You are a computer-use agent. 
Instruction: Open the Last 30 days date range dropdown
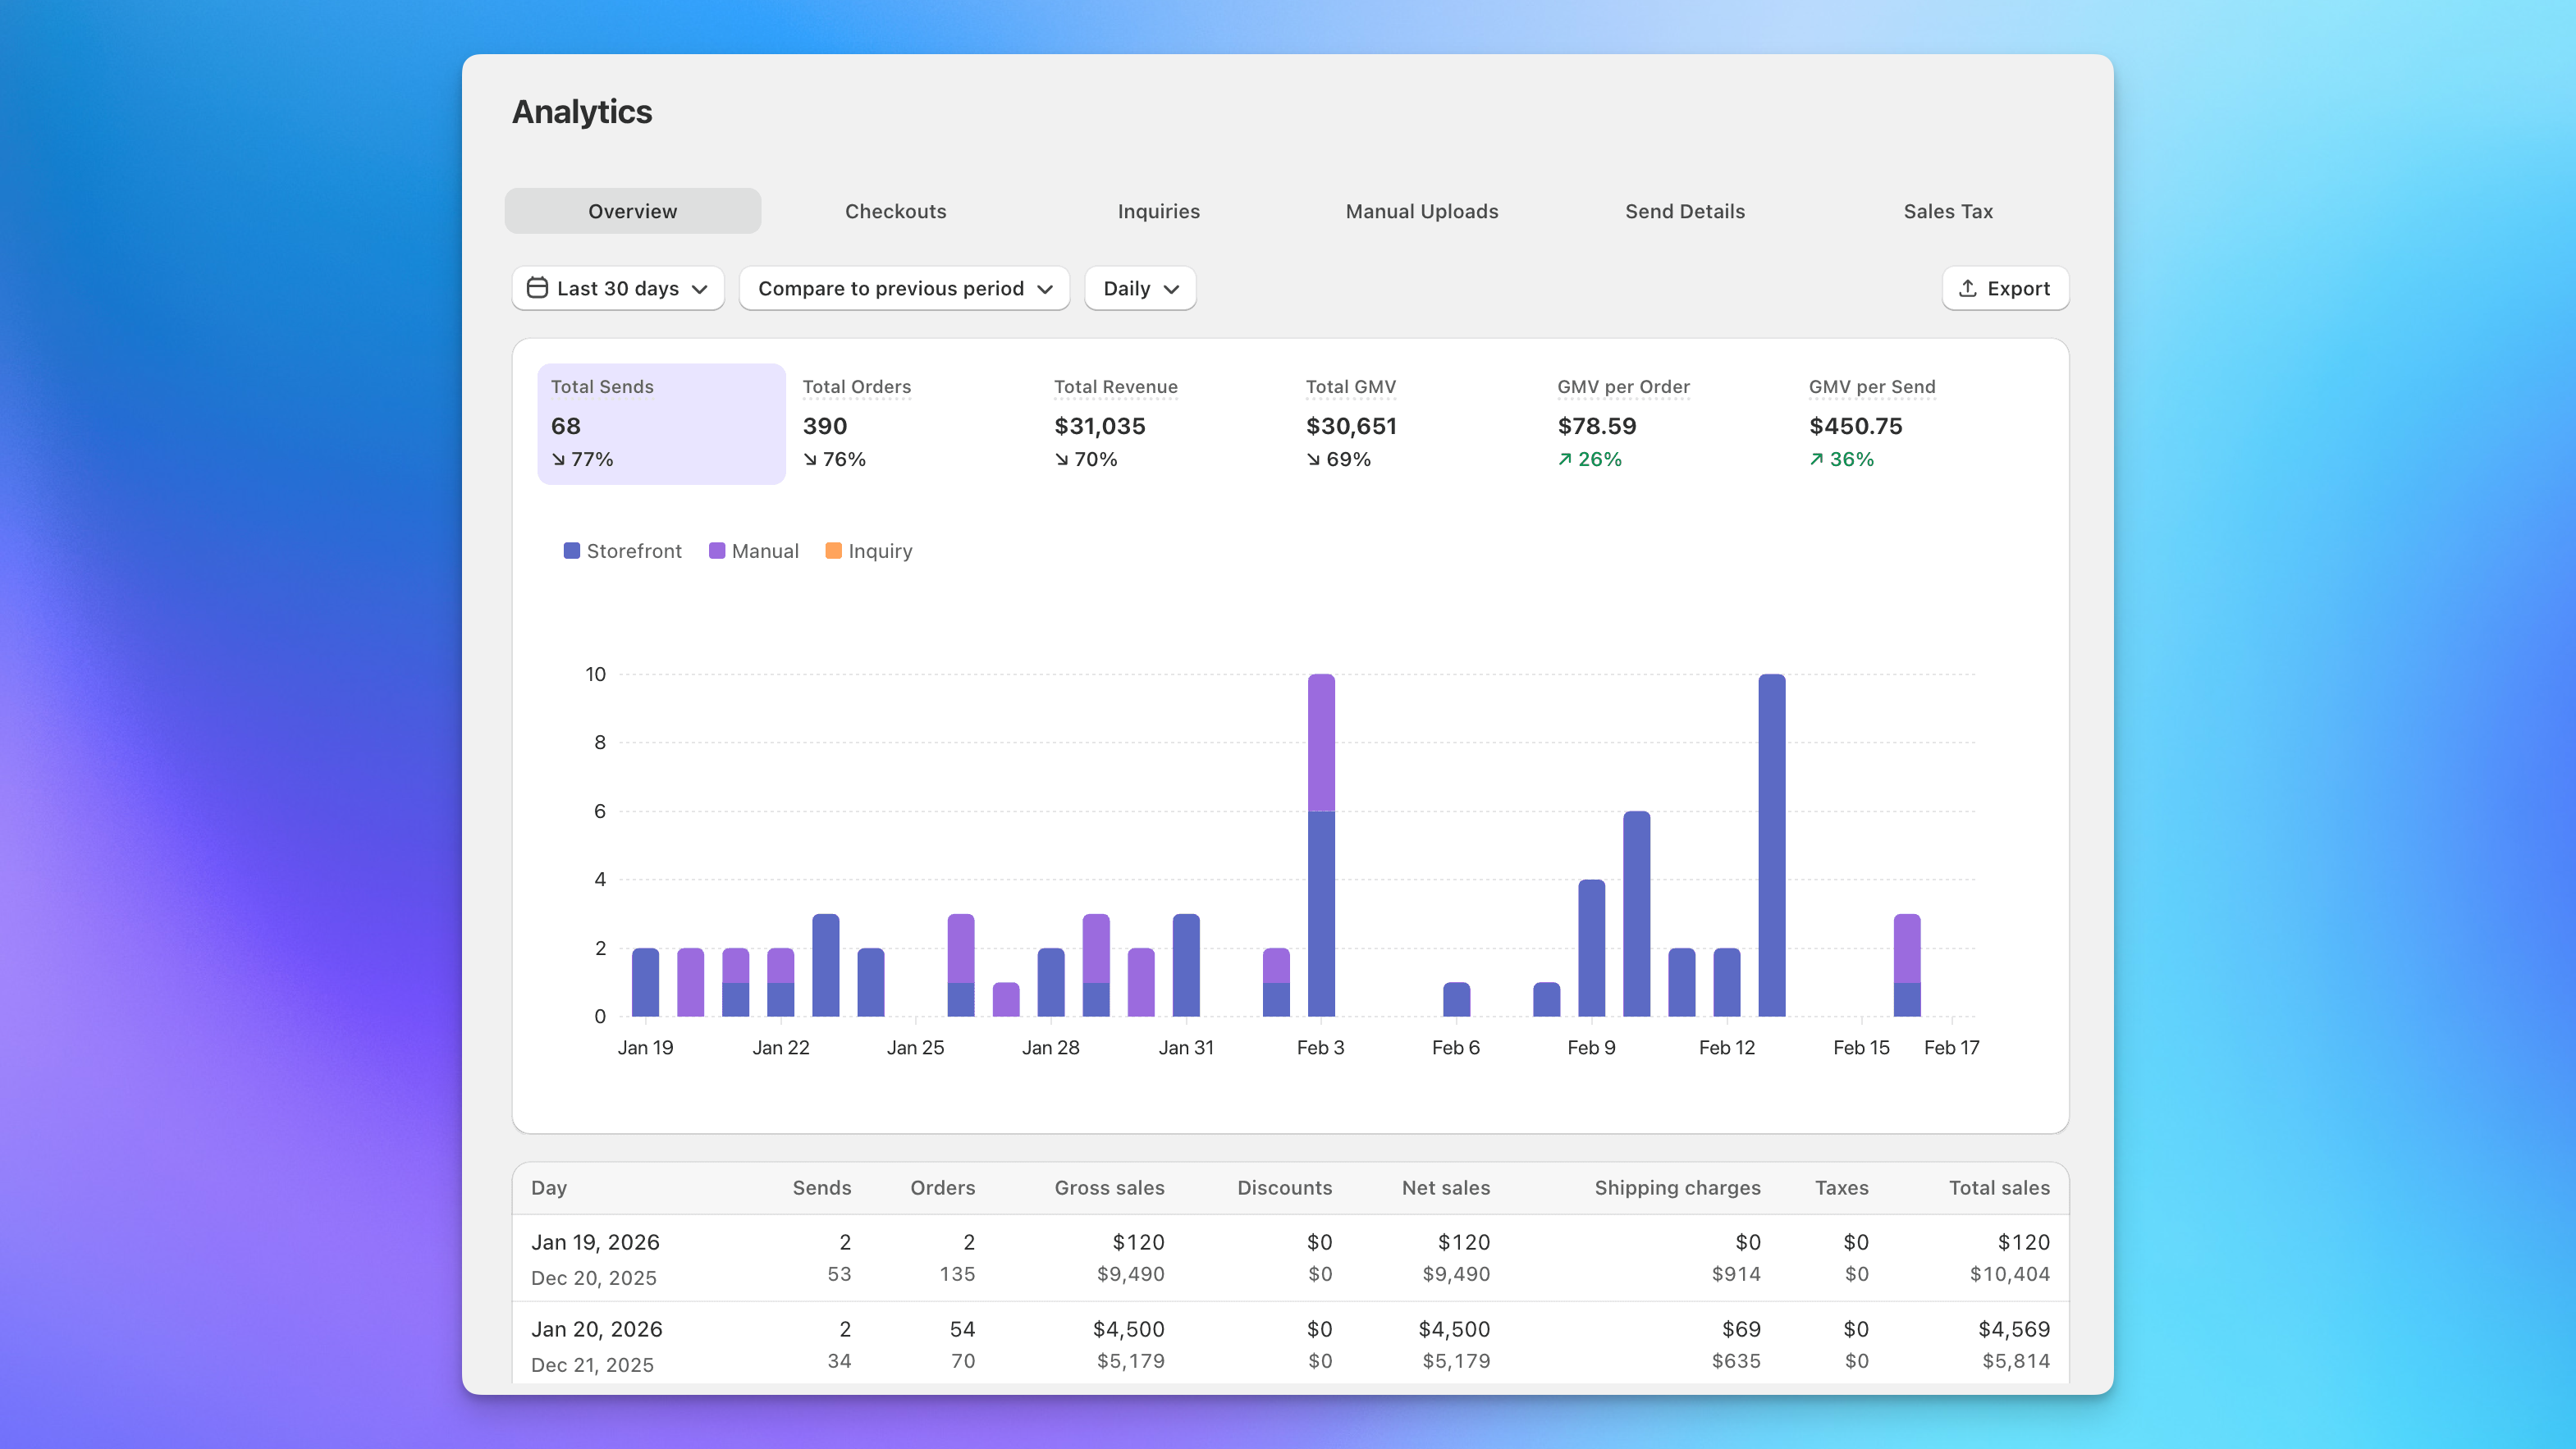(x=617, y=288)
